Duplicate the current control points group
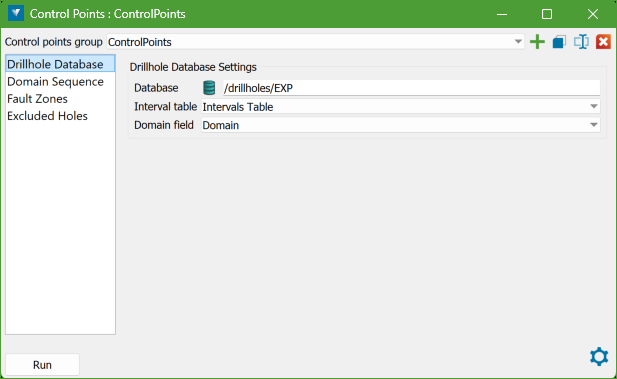 pyautogui.click(x=559, y=42)
